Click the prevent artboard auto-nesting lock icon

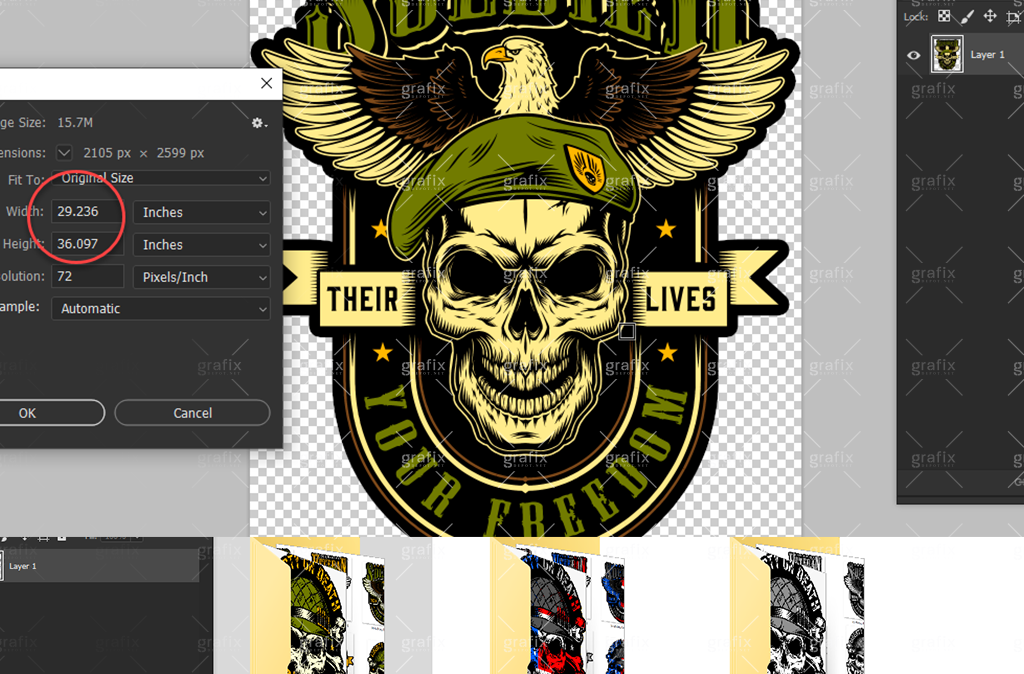(1011, 16)
